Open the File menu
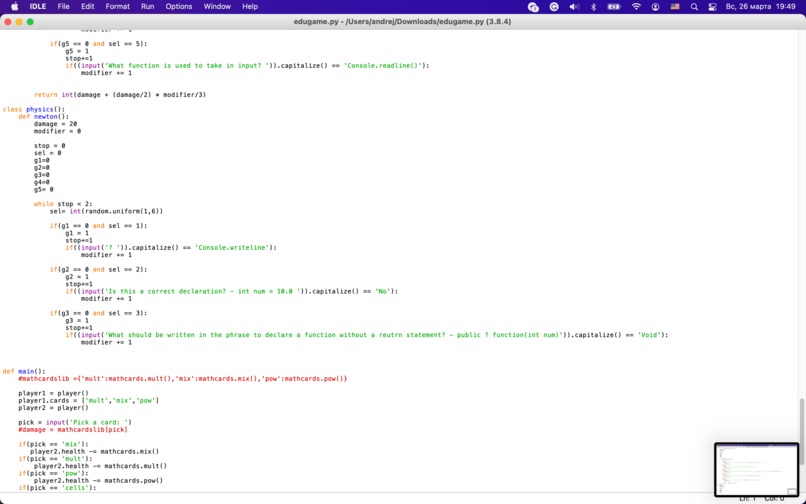Image resolution: width=806 pixels, height=504 pixels. [63, 7]
